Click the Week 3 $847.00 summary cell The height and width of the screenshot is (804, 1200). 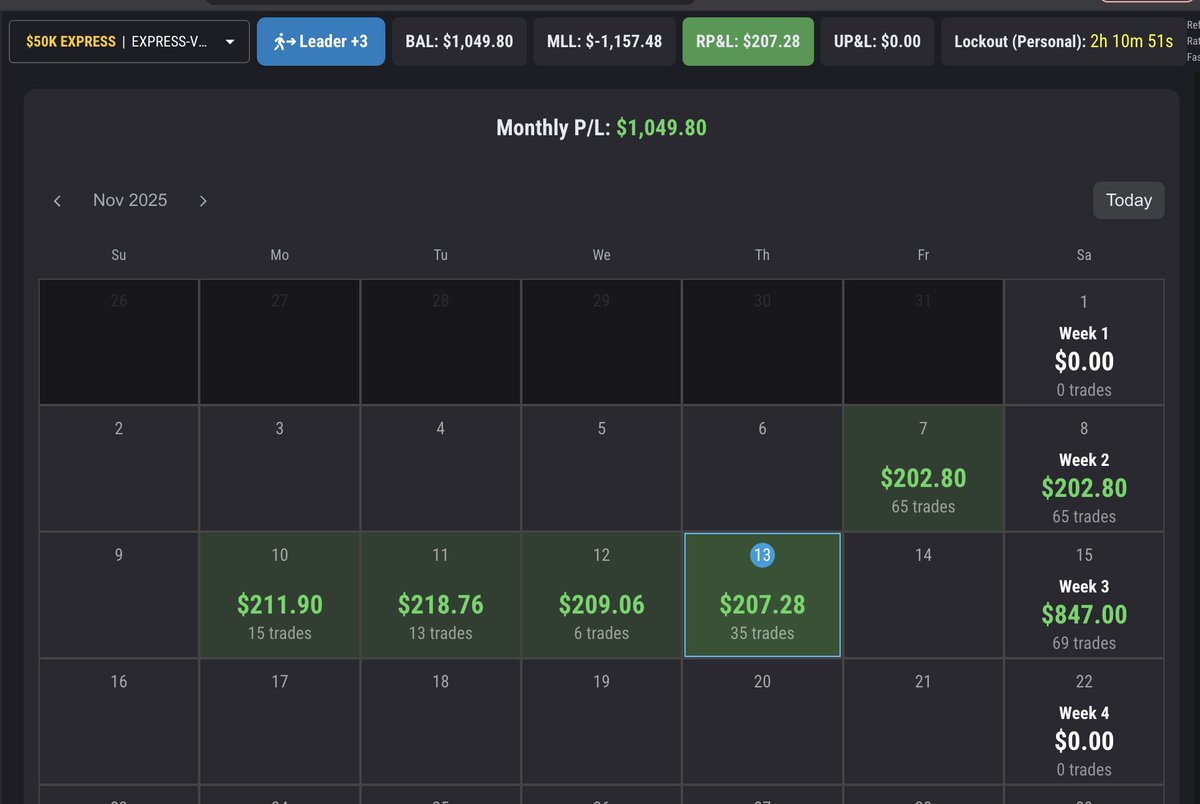pyautogui.click(x=1084, y=595)
